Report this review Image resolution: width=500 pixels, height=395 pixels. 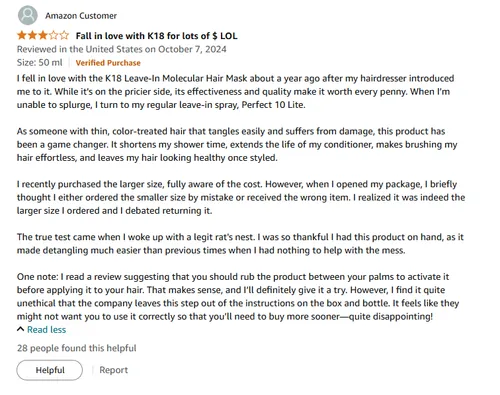coord(114,370)
